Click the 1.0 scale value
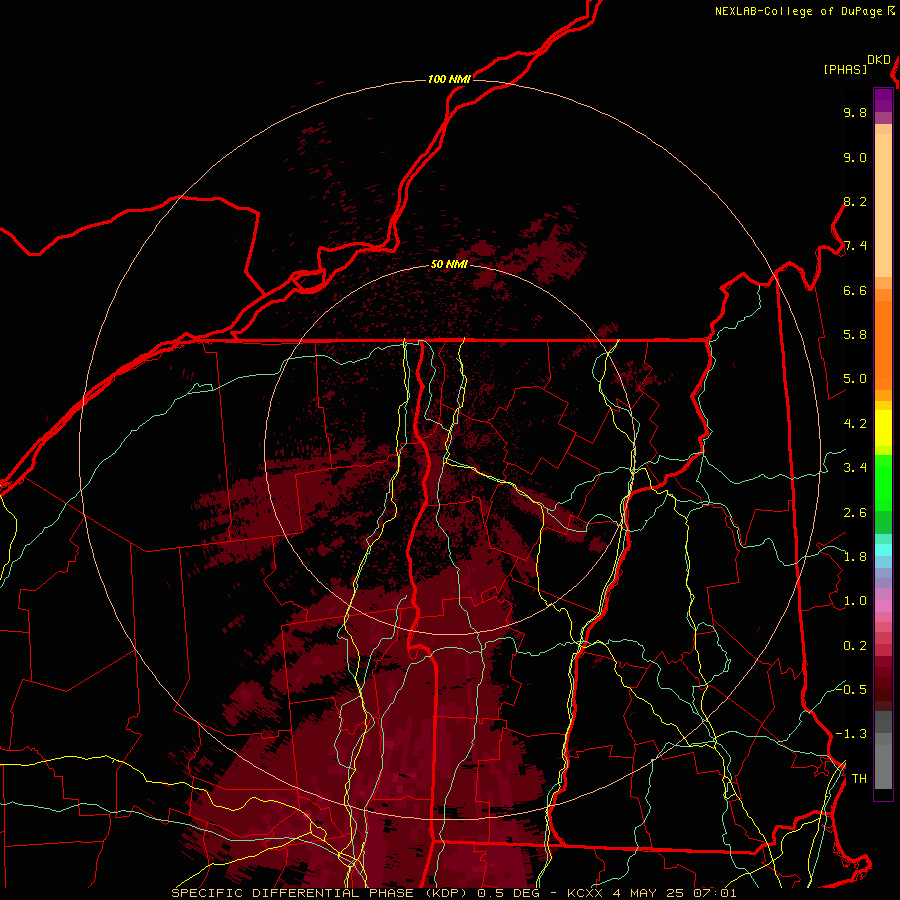Screen dimensions: 900x900 tap(855, 601)
